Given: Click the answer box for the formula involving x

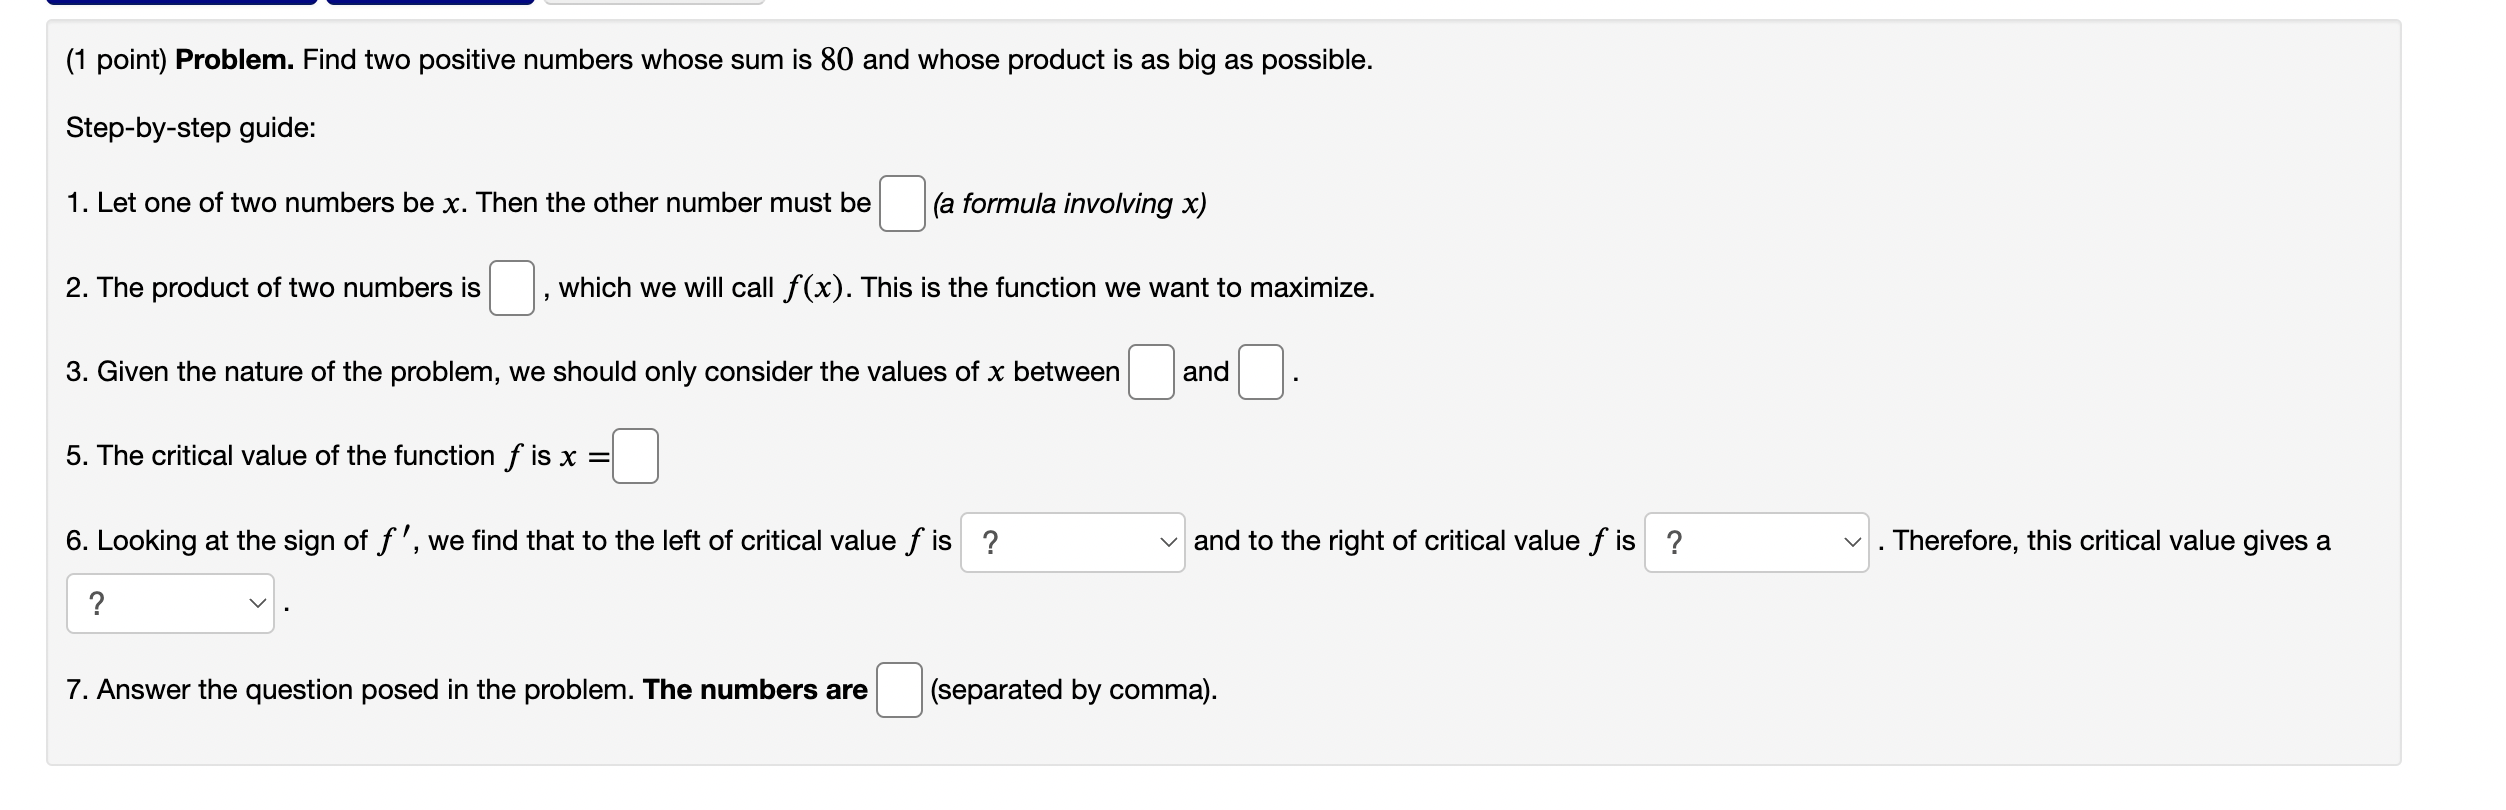Looking at the screenshot, I should (901, 204).
